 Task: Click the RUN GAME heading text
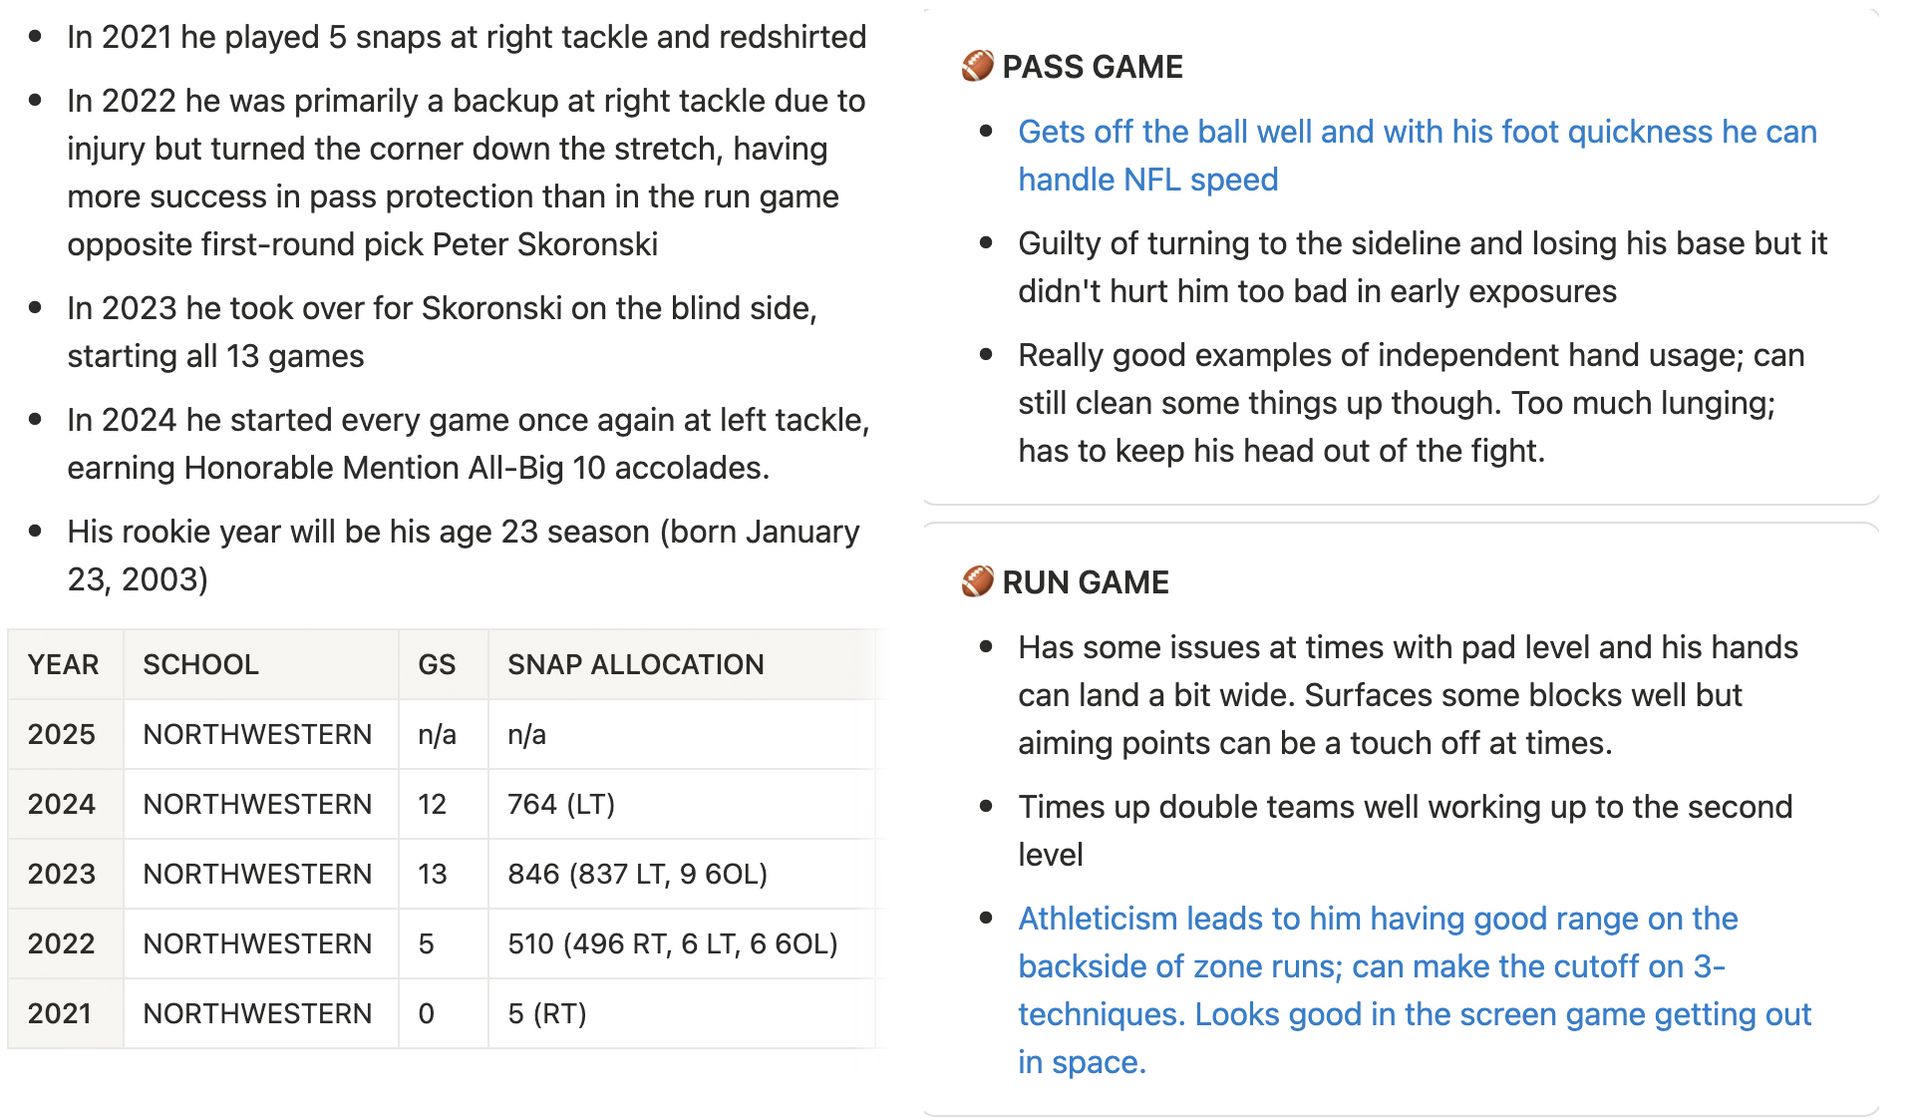(x=1085, y=582)
